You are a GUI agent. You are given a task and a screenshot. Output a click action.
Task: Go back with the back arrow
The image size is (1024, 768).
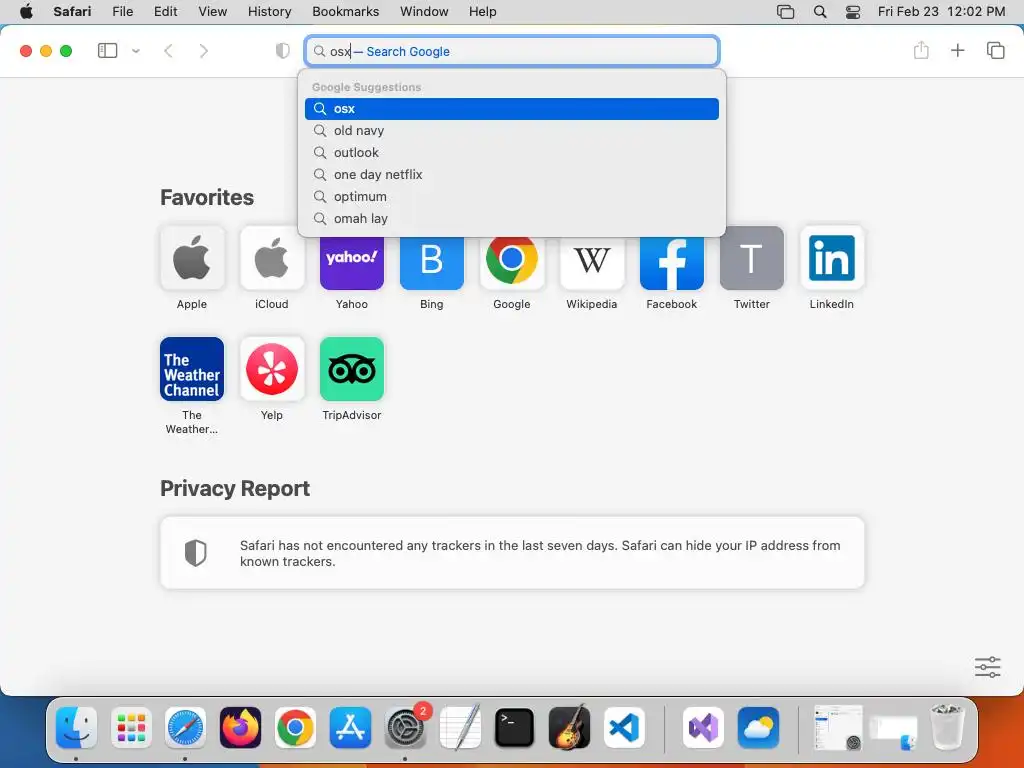(168, 51)
